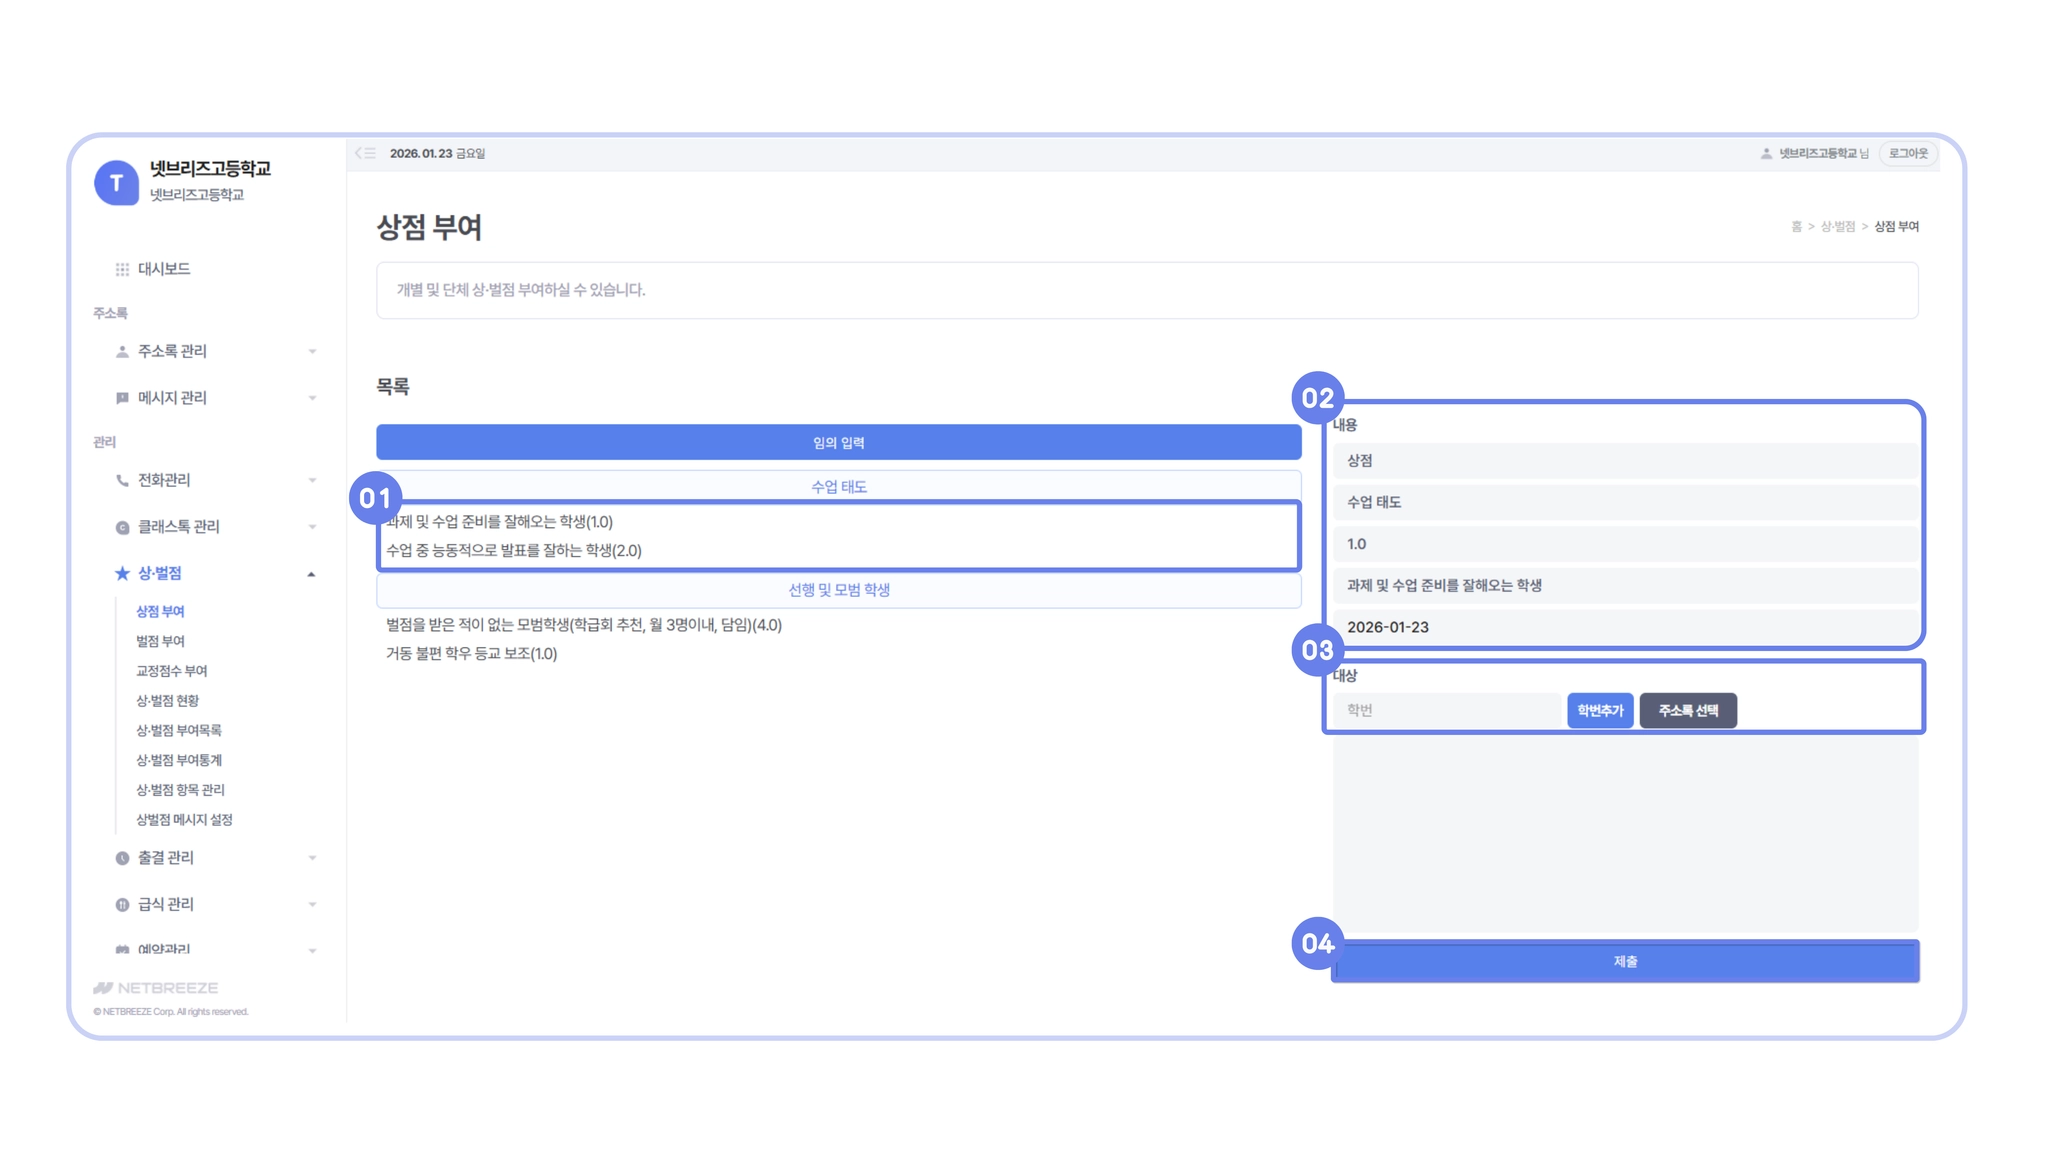Click the address book person icon
Viewport: 2048px width, 1152px height.
[122, 352]
